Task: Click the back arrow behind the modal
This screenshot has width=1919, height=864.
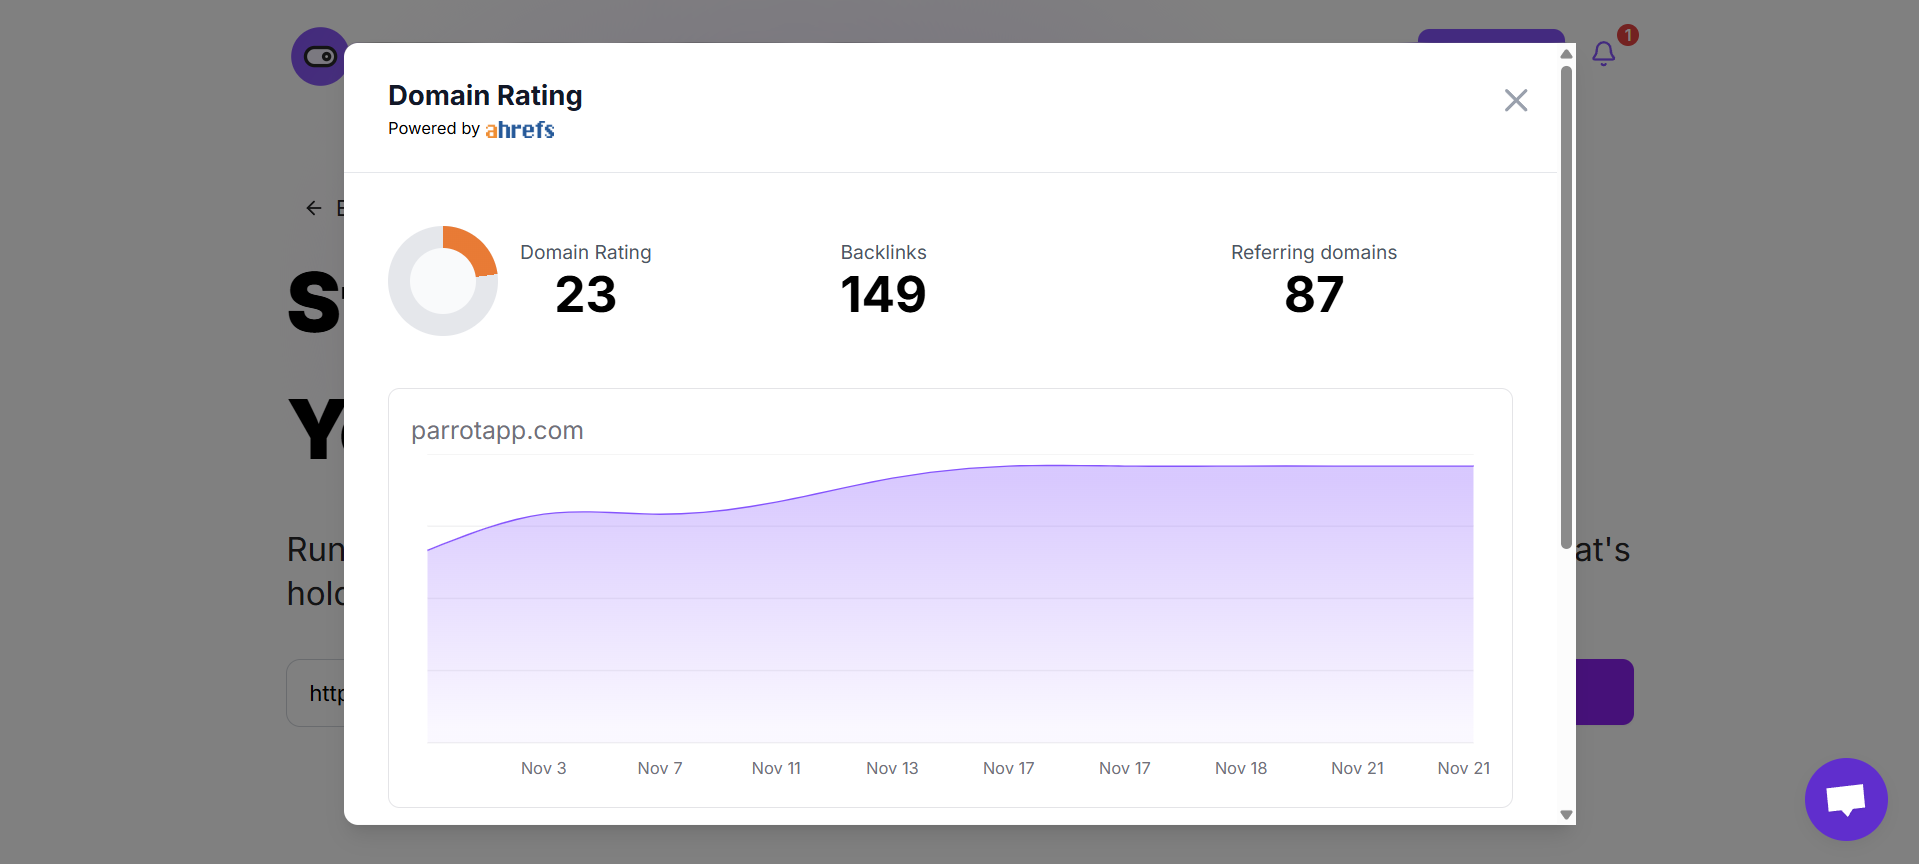Action: 314,208
